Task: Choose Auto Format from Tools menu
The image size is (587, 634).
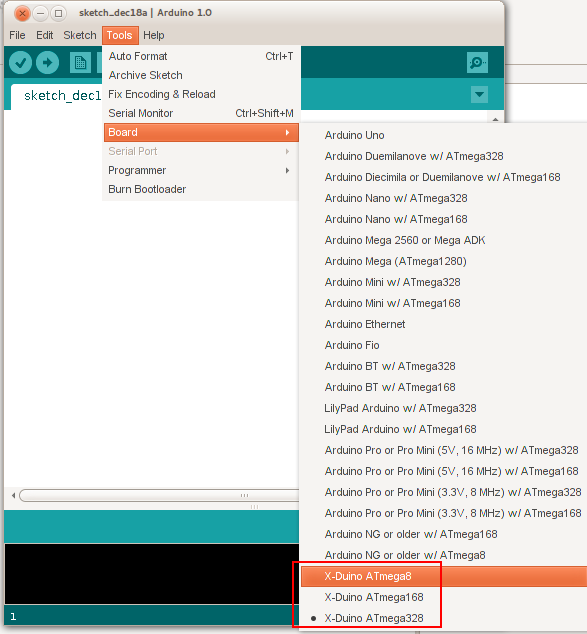Action: point(201,56)
